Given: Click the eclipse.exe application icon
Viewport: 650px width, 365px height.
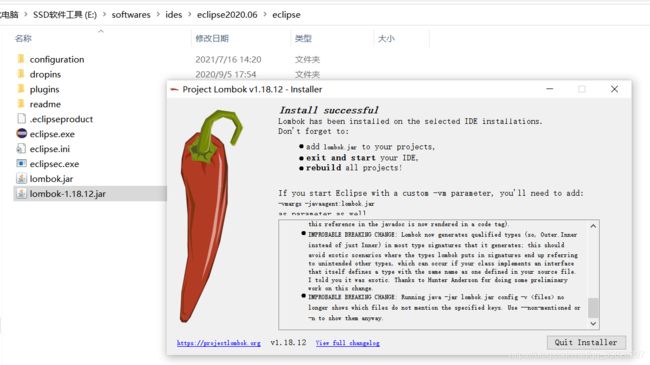Looking at the screenshot, I should click(x=21, y=134).
